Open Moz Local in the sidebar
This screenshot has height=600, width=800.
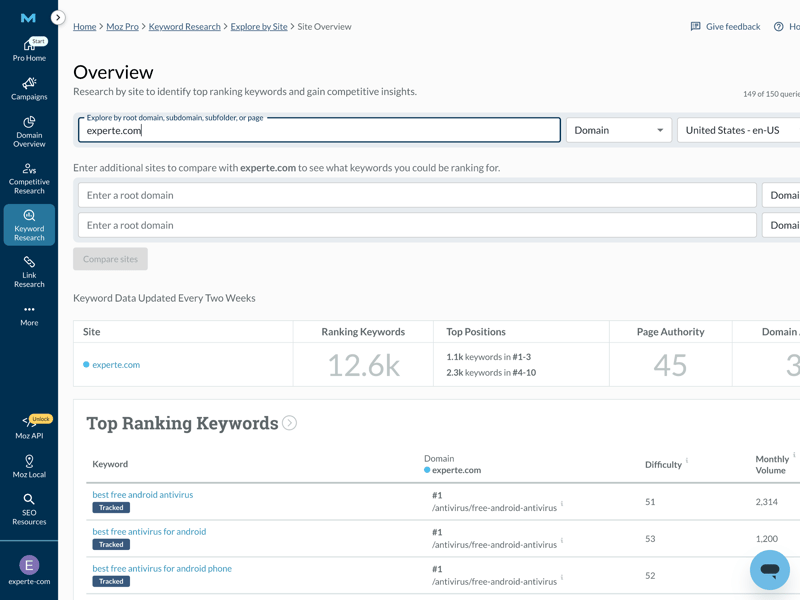coord(29,466)
